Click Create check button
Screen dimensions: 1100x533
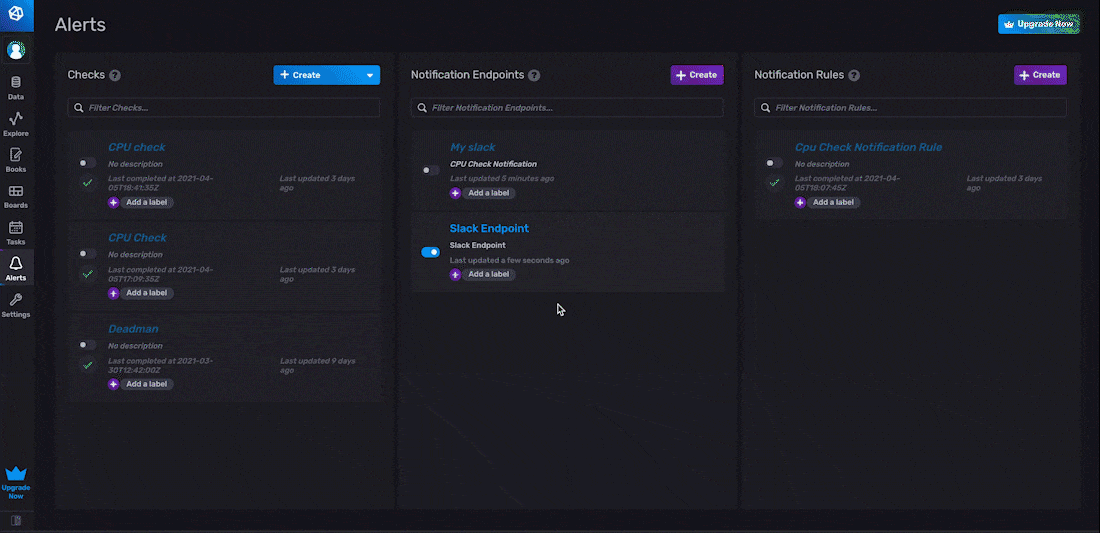pos(317,75)
